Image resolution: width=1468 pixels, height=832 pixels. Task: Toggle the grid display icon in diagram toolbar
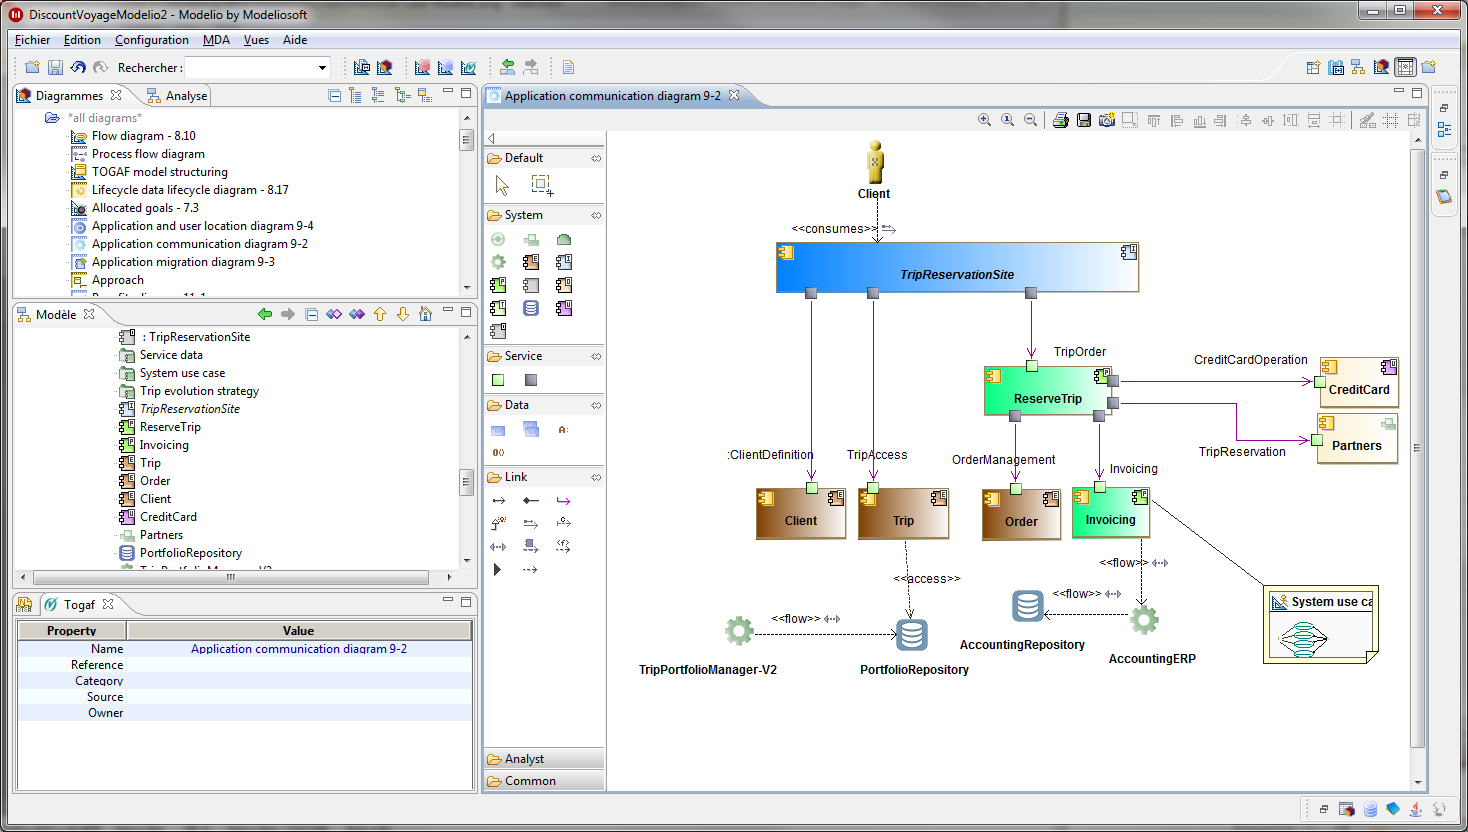(1390, 120)
